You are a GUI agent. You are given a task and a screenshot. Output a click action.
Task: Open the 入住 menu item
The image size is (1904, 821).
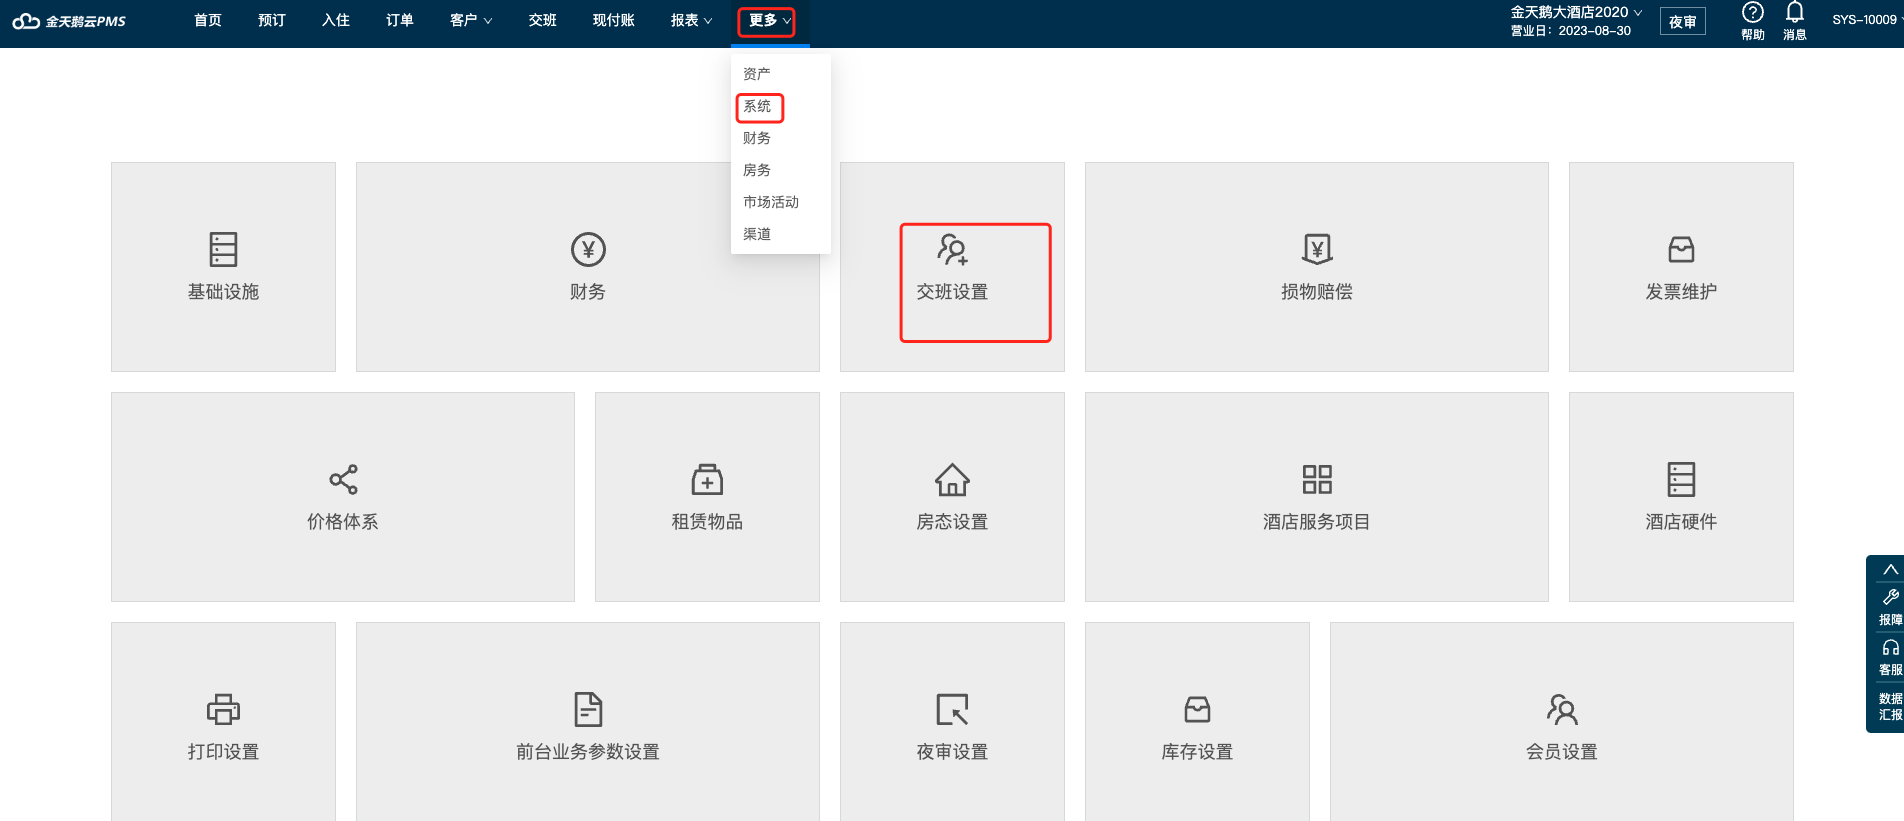336,20
